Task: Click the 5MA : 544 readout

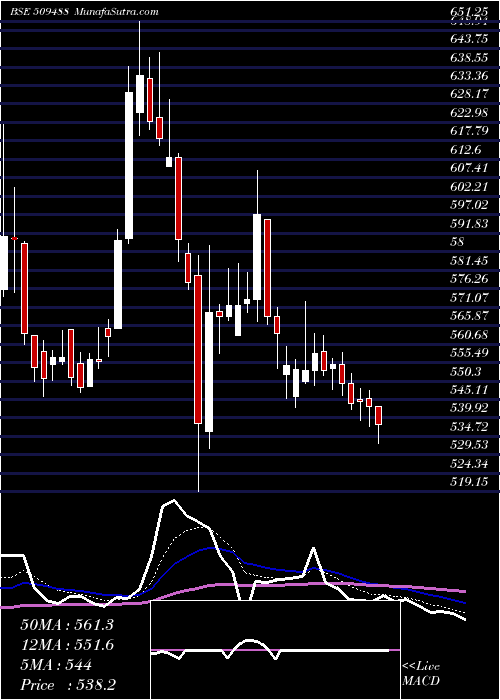Action: pos(56,665)
